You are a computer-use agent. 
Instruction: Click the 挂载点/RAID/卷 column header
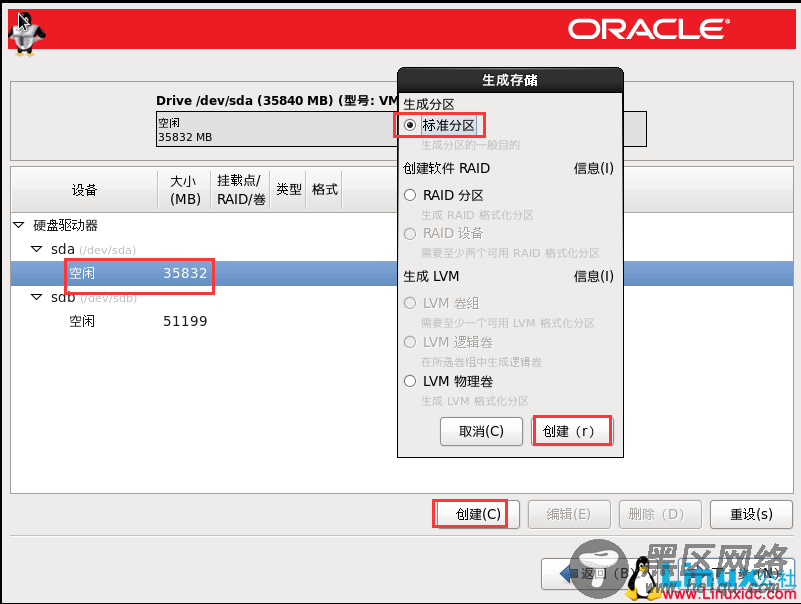241,190
